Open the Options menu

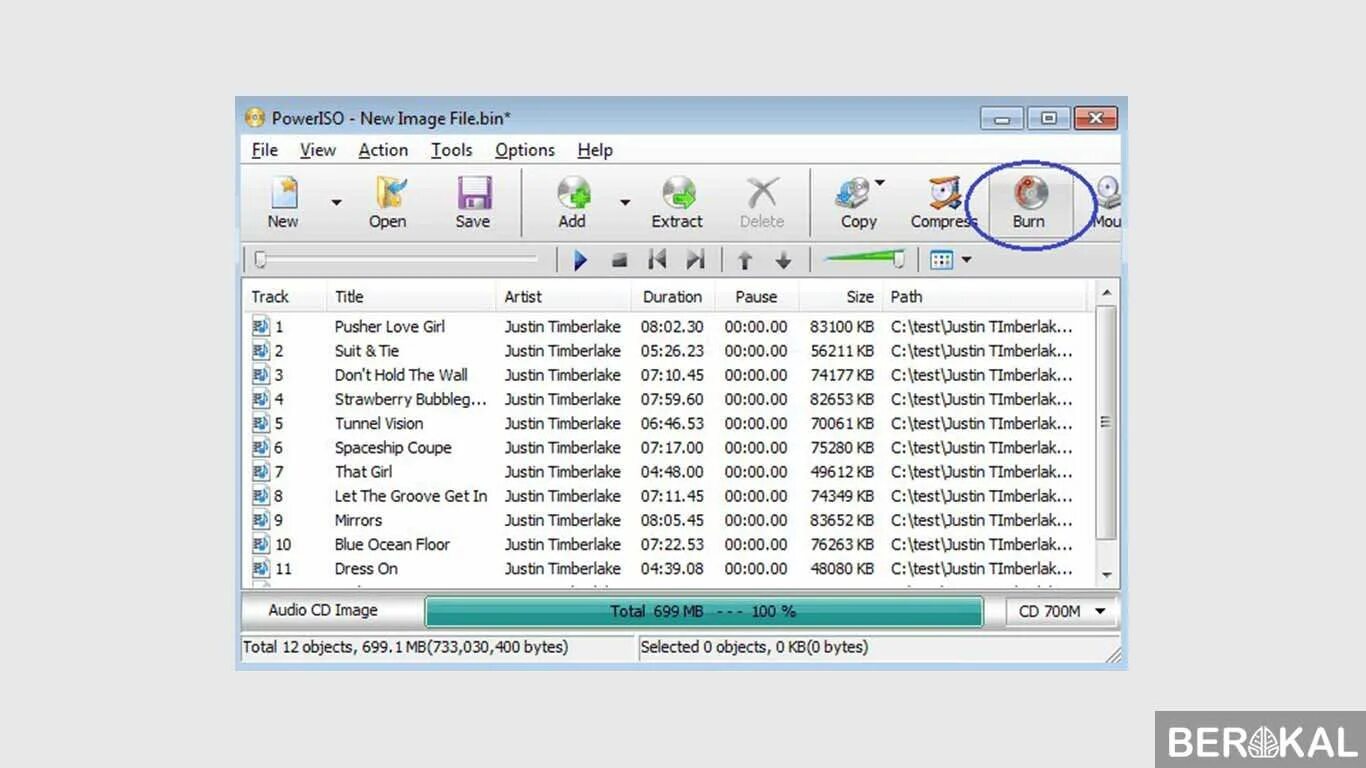525,150
